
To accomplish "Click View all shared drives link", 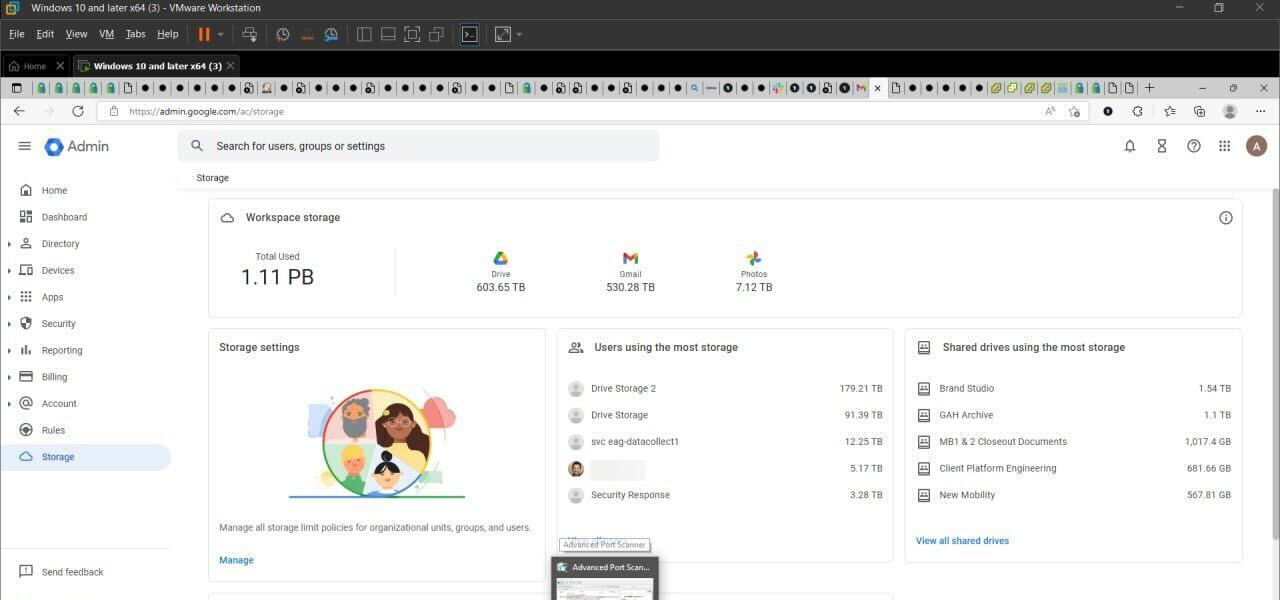I will (x=962, y=541).
